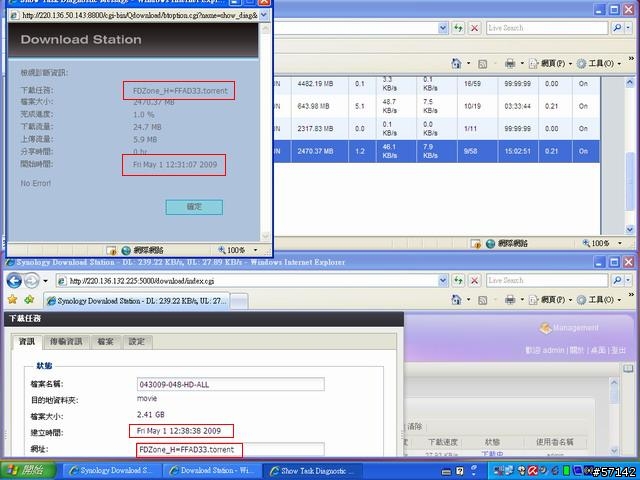Click 網址 field FDZone_H=FFAD33.torrent
This screenshot has width=640, height=480.
[231, 450]
